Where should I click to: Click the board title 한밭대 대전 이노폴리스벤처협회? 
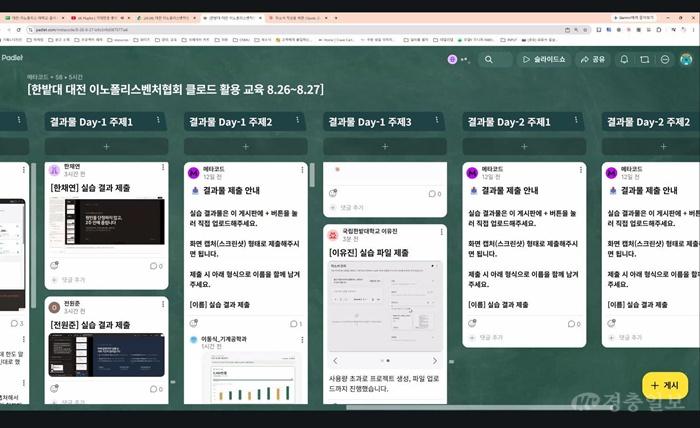click(x=176, y=89)
